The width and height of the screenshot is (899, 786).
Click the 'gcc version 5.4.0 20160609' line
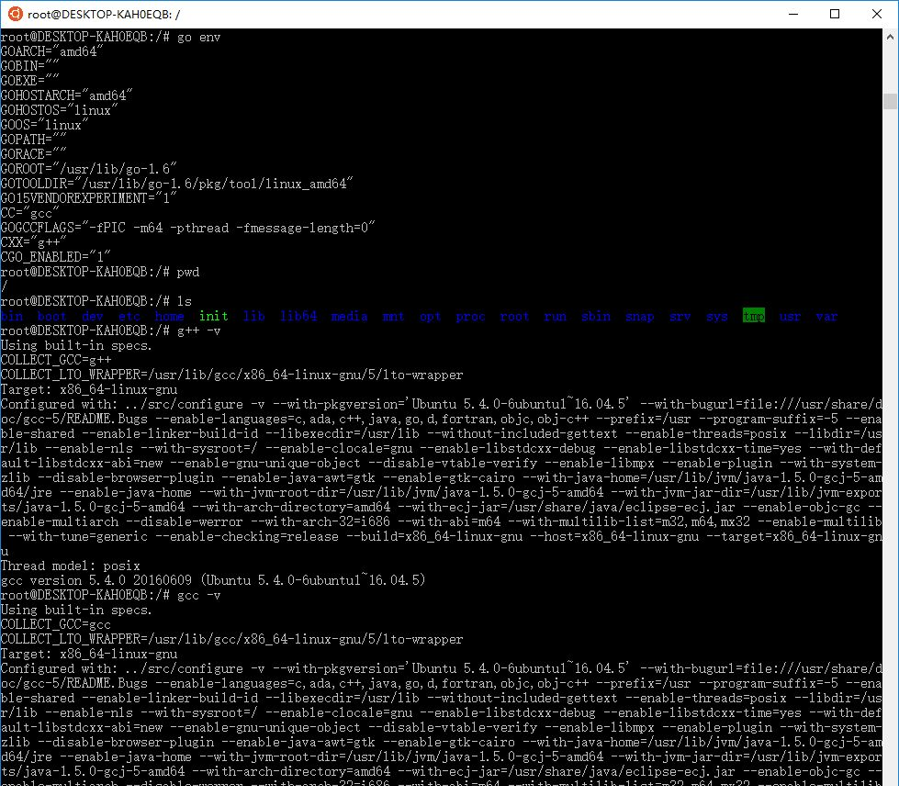[x=213, y=580]
